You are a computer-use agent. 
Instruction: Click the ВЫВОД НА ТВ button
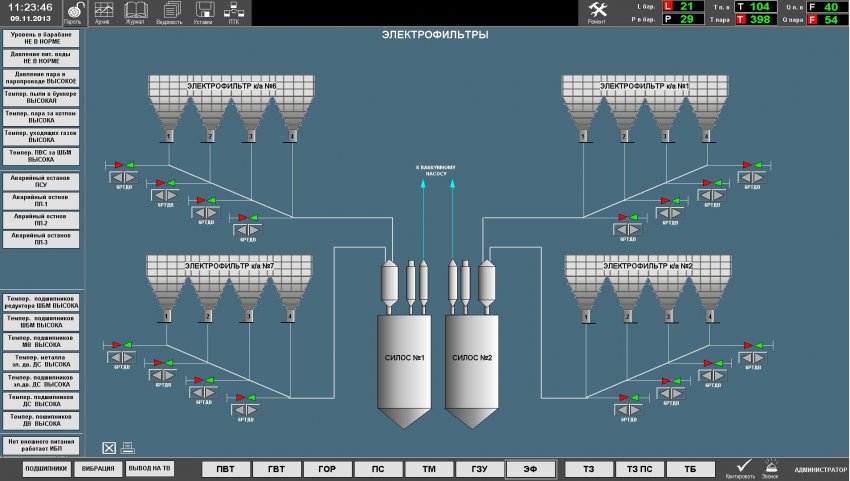click(x=149, y=468)
